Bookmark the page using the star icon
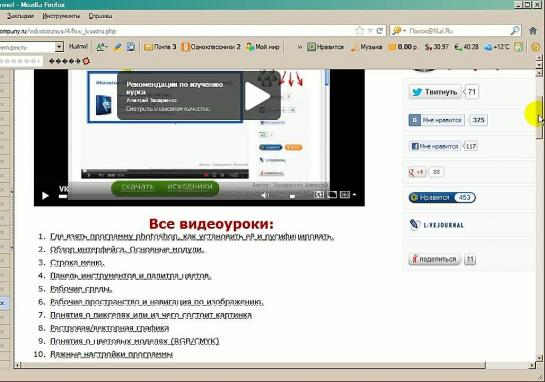Viewport: 545px width, 382px height. (x=359, y=31)
